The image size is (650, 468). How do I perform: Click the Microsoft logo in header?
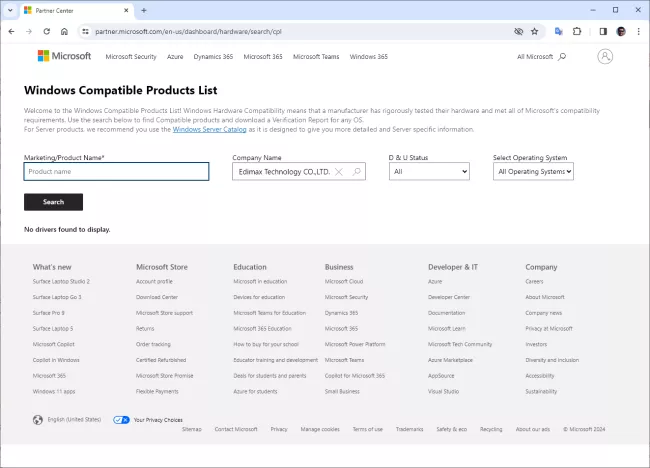pos(64,56)
